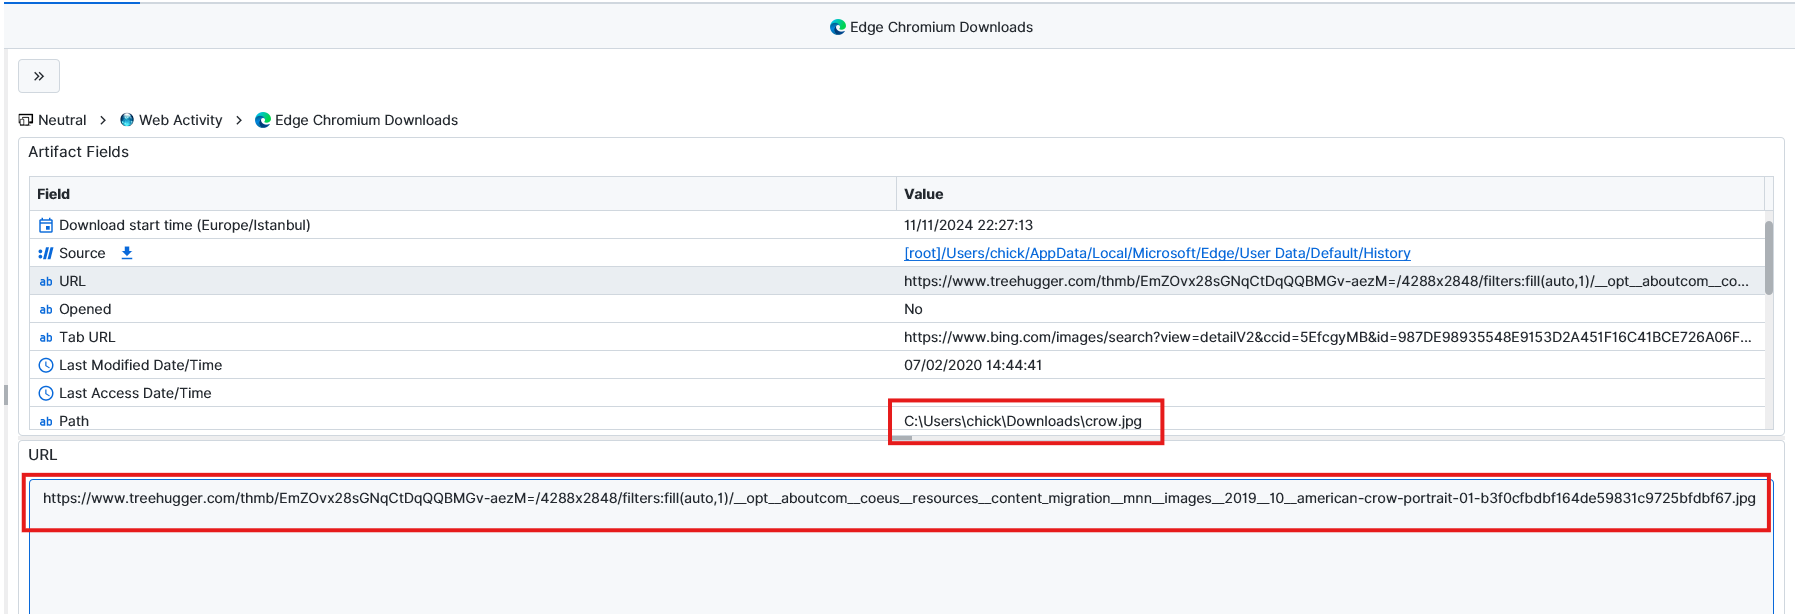Image resolution: width=1799 pixels, height=614 pixels.
Task: Select the Edge Chromium Downloads breadcrumb
Action: pos(366,120)
